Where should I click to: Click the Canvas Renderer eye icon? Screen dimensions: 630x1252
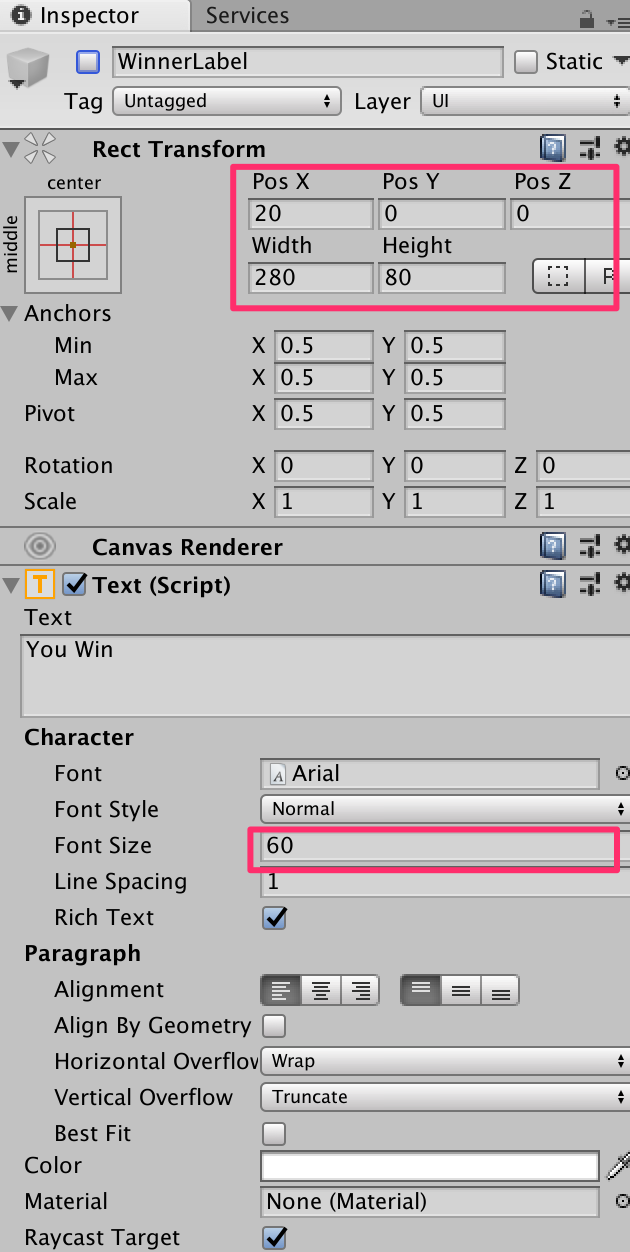40,547
